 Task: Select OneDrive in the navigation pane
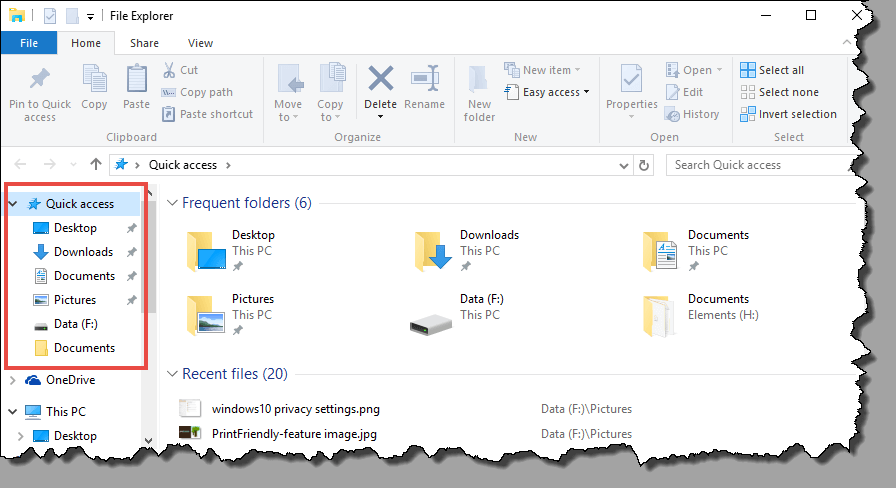pos(71,380)
